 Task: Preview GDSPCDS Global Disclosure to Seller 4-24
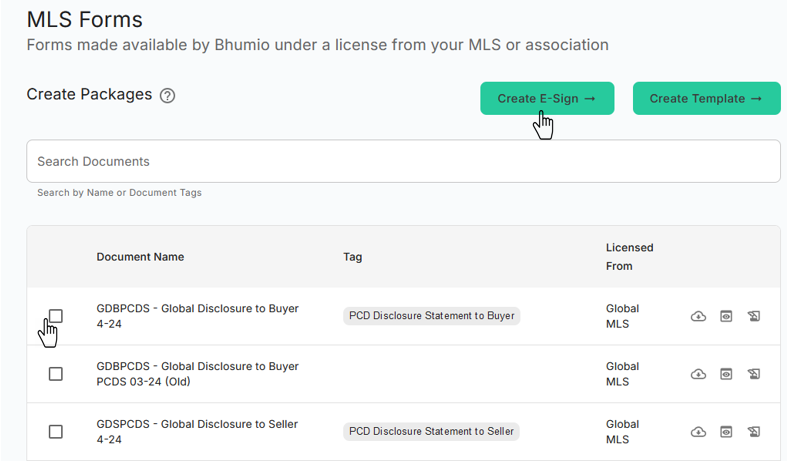pyautogui.click(x=726, y=432)
